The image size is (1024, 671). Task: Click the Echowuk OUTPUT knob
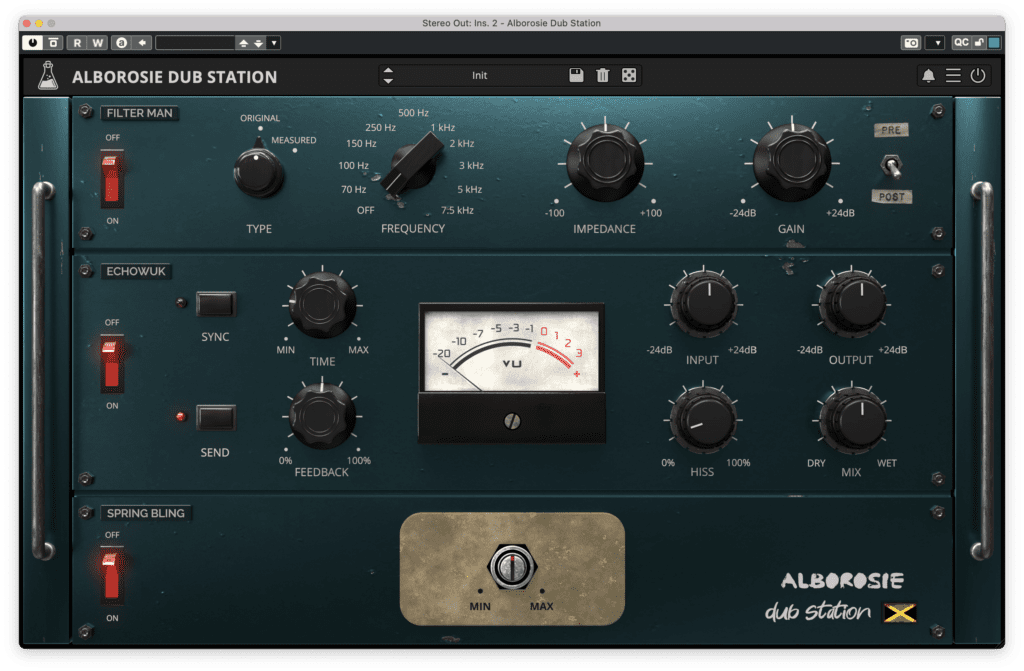click(852, 304)
